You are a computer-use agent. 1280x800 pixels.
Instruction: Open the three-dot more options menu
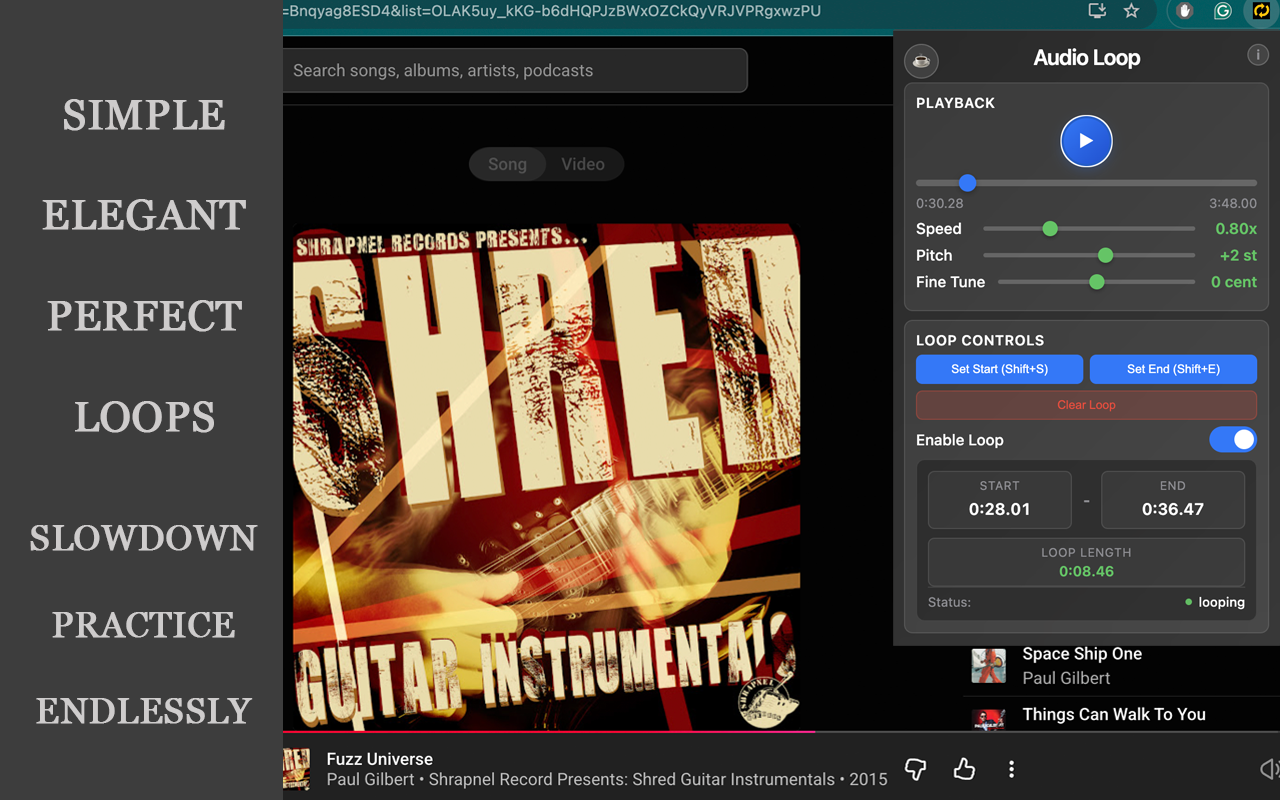coord(1011,768)
